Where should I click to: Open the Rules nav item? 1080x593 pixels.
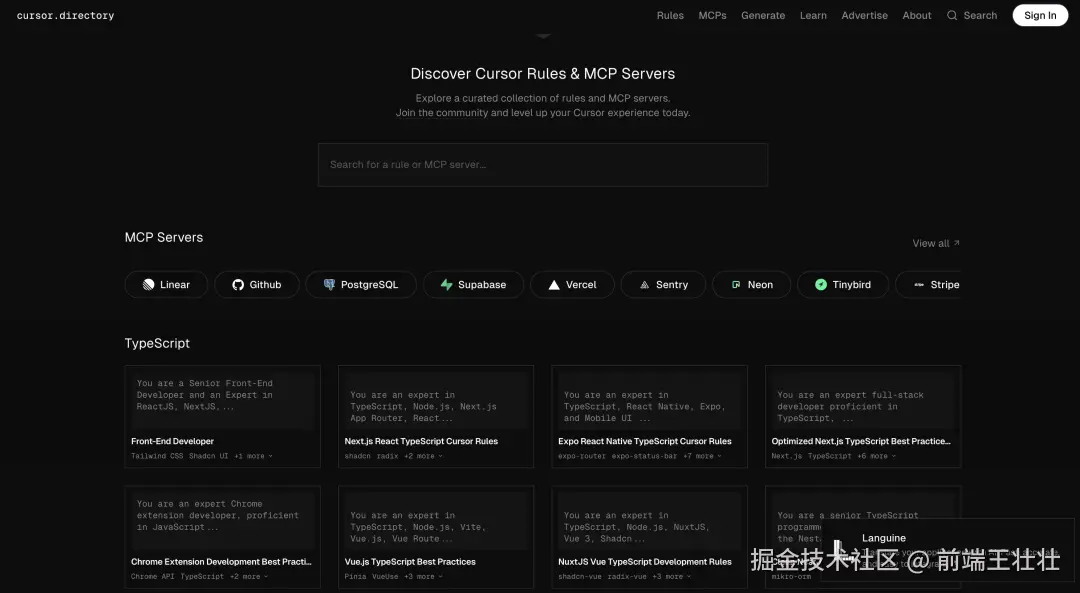(x=670, y=15)
